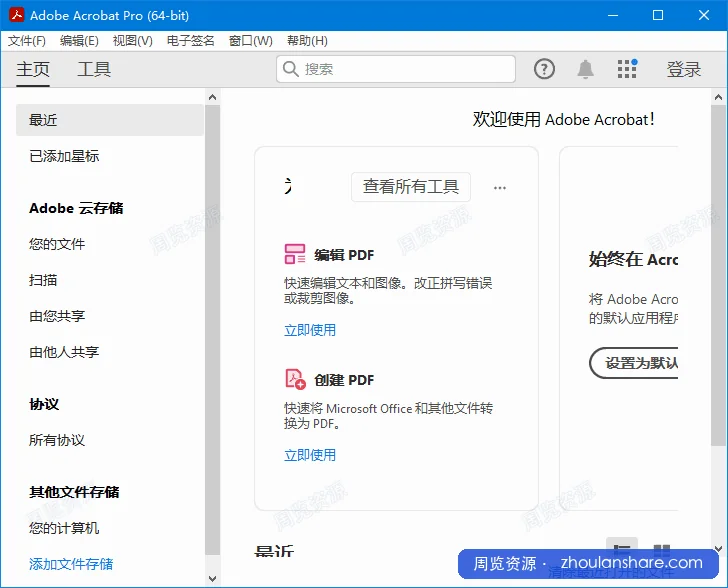
Task: Open the 帮助(H) menu
Action: click(307, 41)
